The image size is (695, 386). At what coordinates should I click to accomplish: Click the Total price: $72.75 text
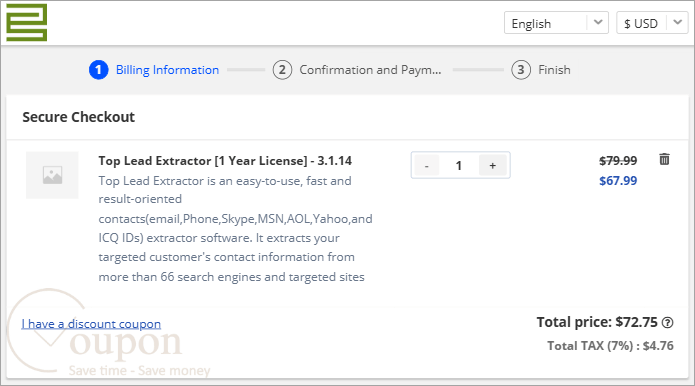(x=597, y=322)
